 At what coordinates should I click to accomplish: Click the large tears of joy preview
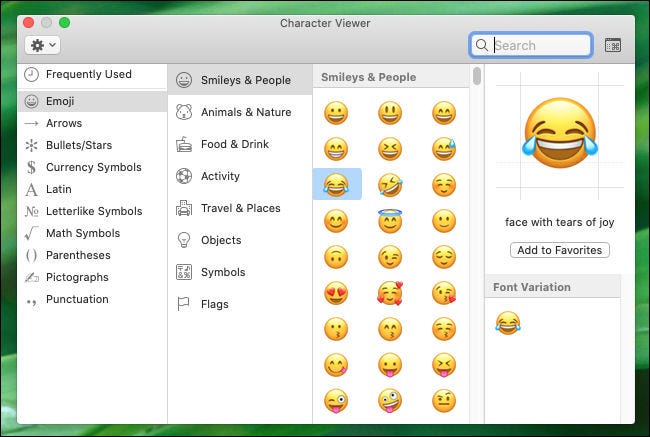point(560,133)
